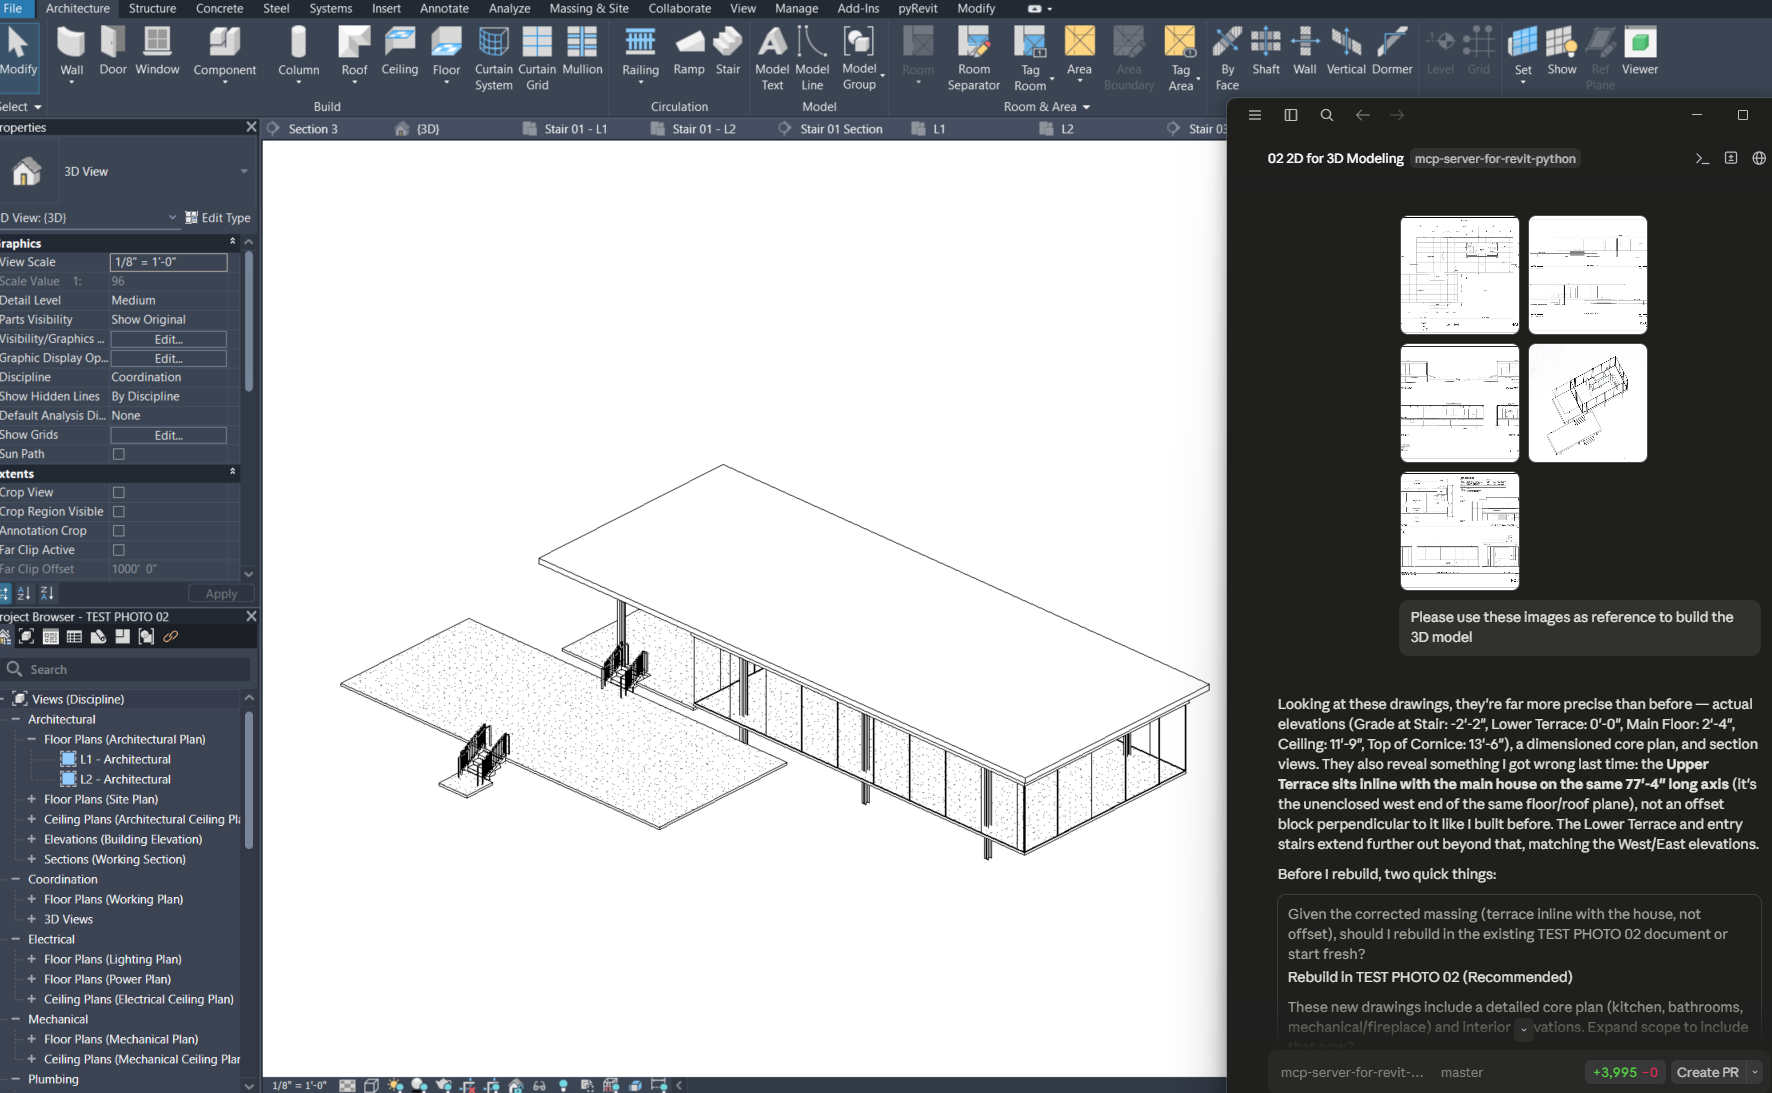Expand the Sections (Working Section) node
Screen dimensions: 1772x1093
click(x=31, y=859)
